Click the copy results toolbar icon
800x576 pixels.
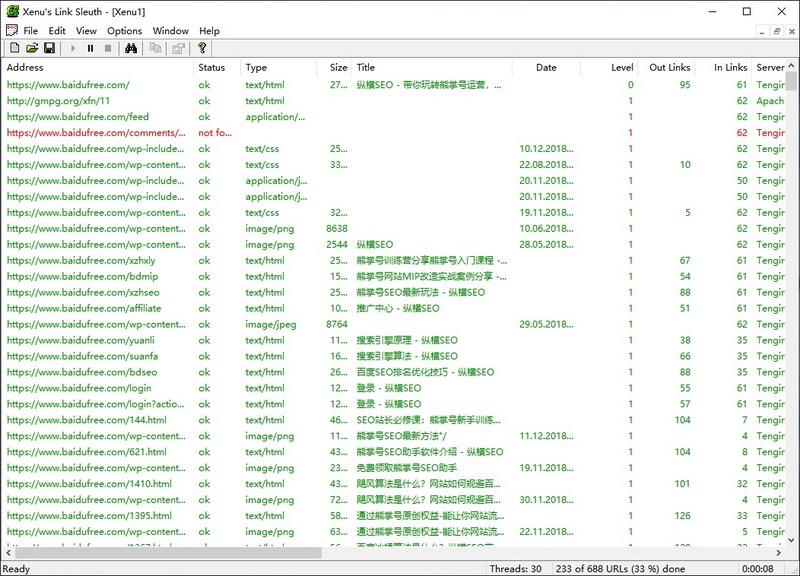pos(153,50)
